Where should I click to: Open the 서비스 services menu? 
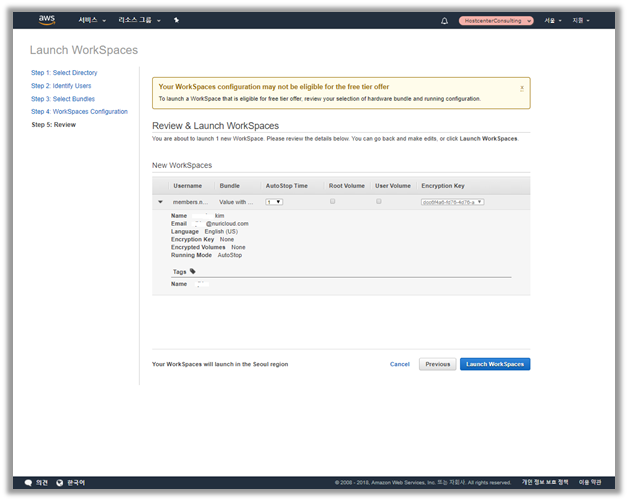pyautogui.click(x=92, y=20)
